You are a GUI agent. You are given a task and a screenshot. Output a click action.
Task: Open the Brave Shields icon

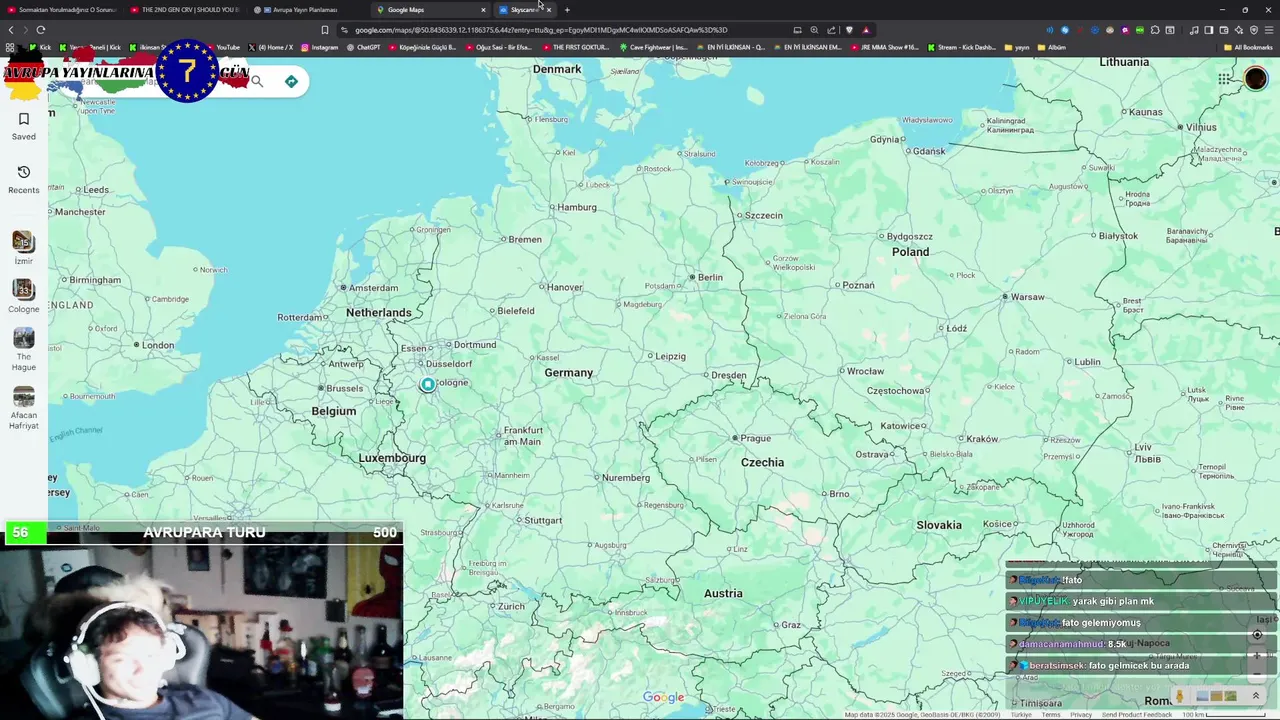(849, 30)
